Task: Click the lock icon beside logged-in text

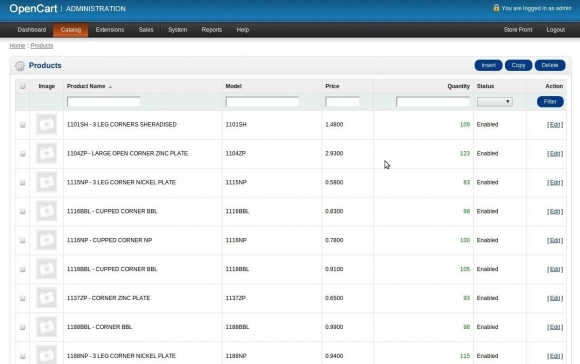Action: click(496, 8)
